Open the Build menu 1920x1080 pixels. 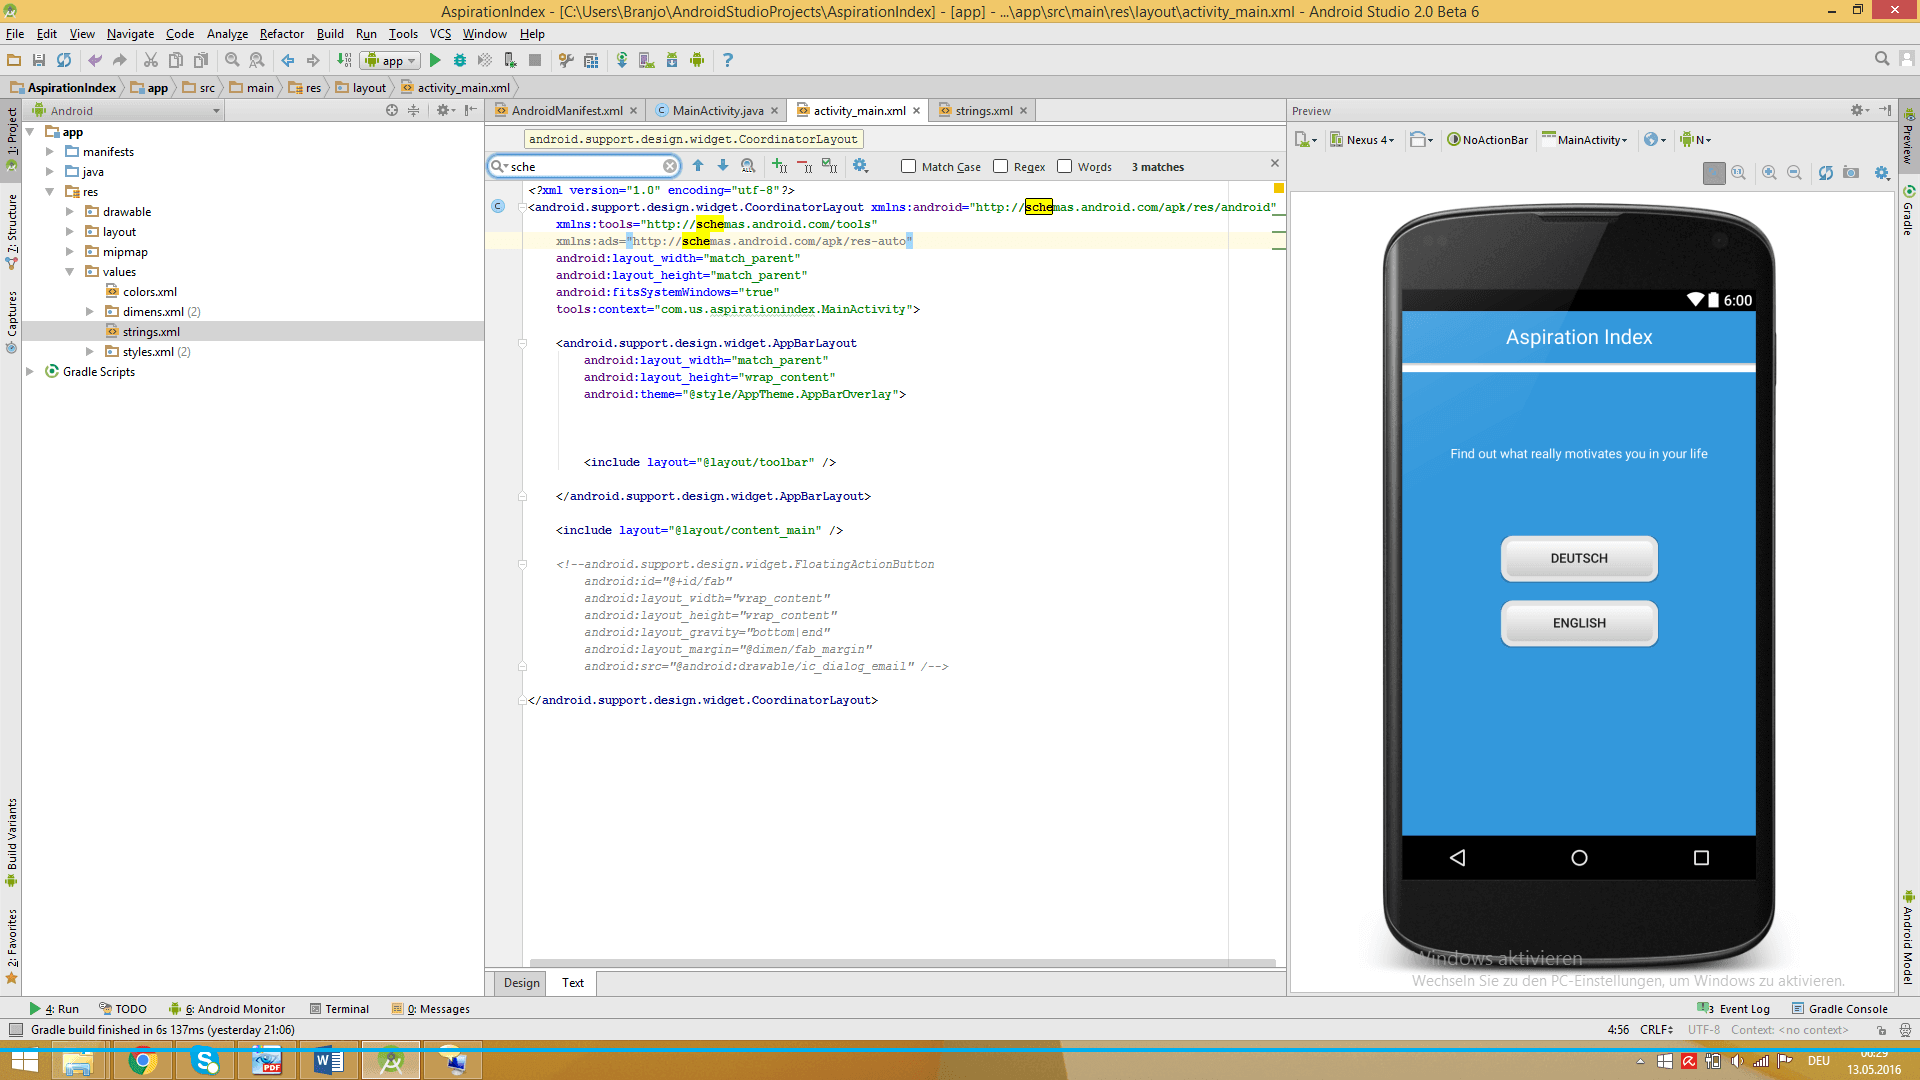click(x=330, y=33)
